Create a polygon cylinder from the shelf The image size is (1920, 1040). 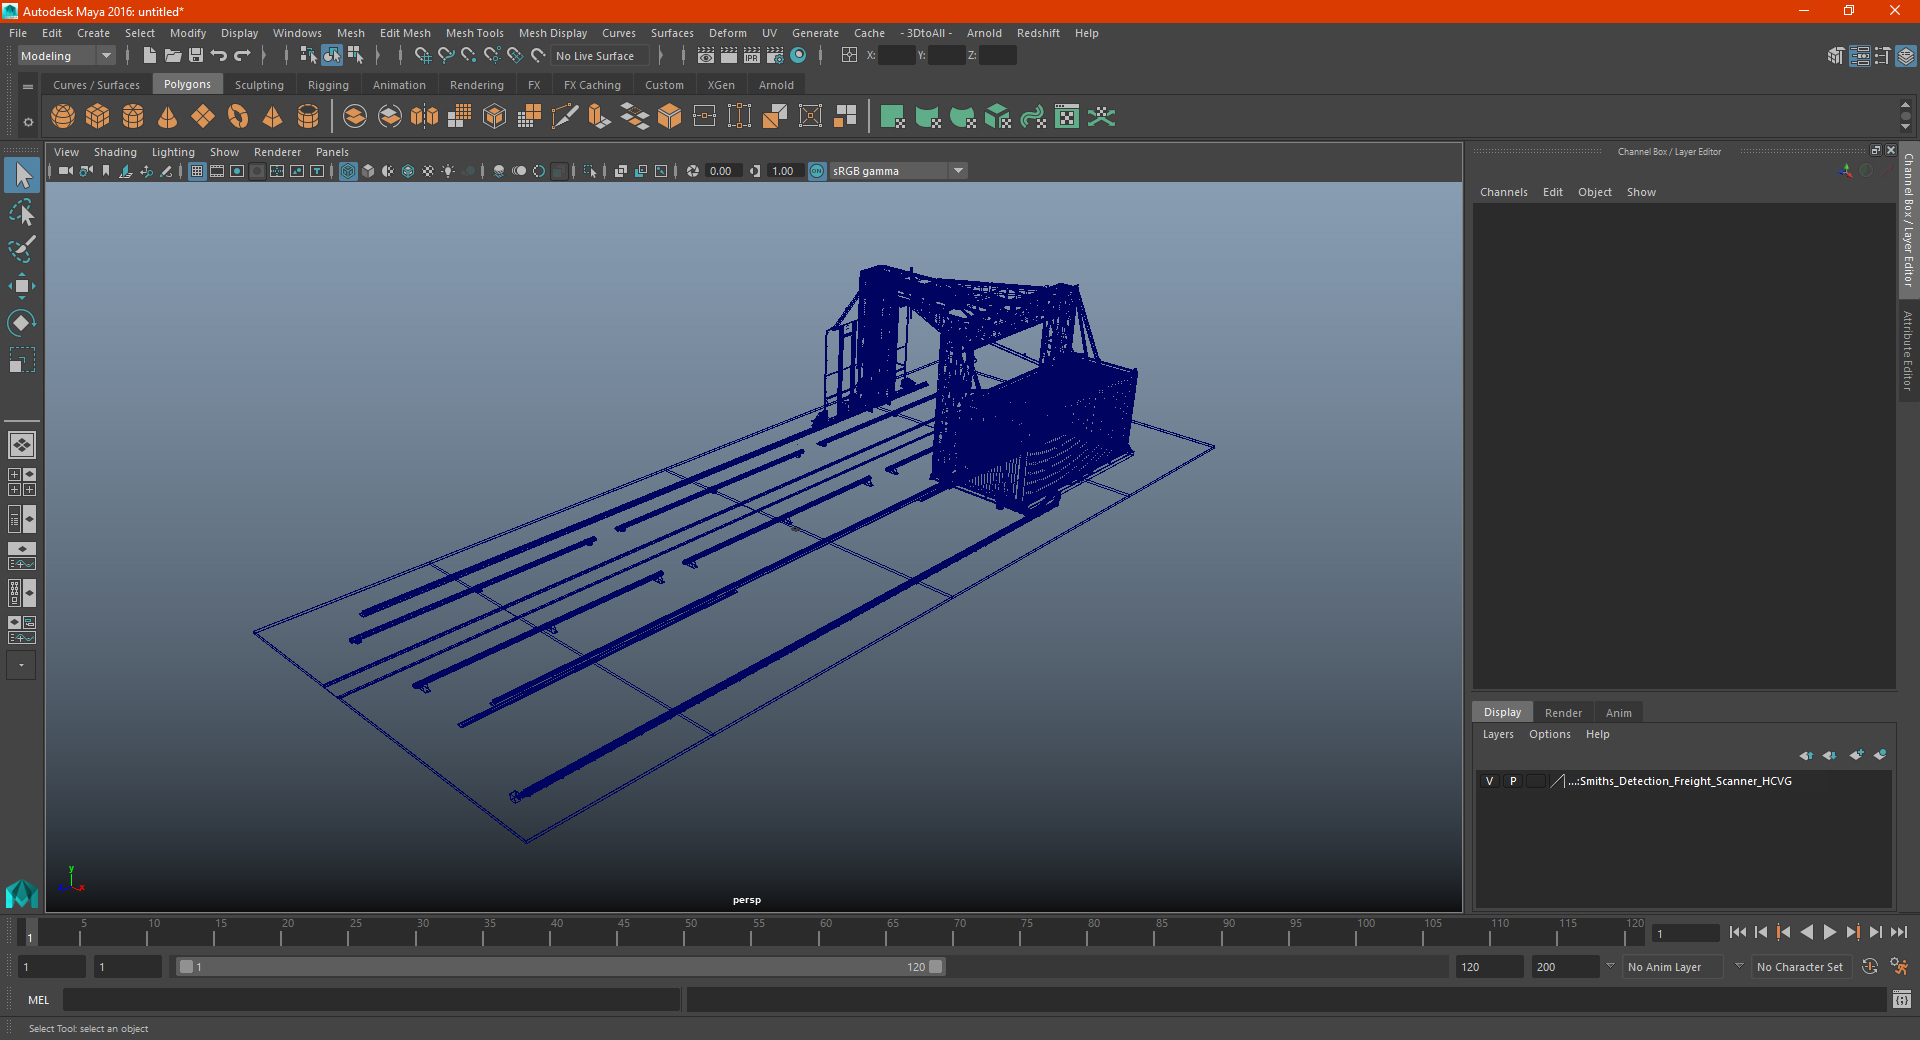pos(133,117)
